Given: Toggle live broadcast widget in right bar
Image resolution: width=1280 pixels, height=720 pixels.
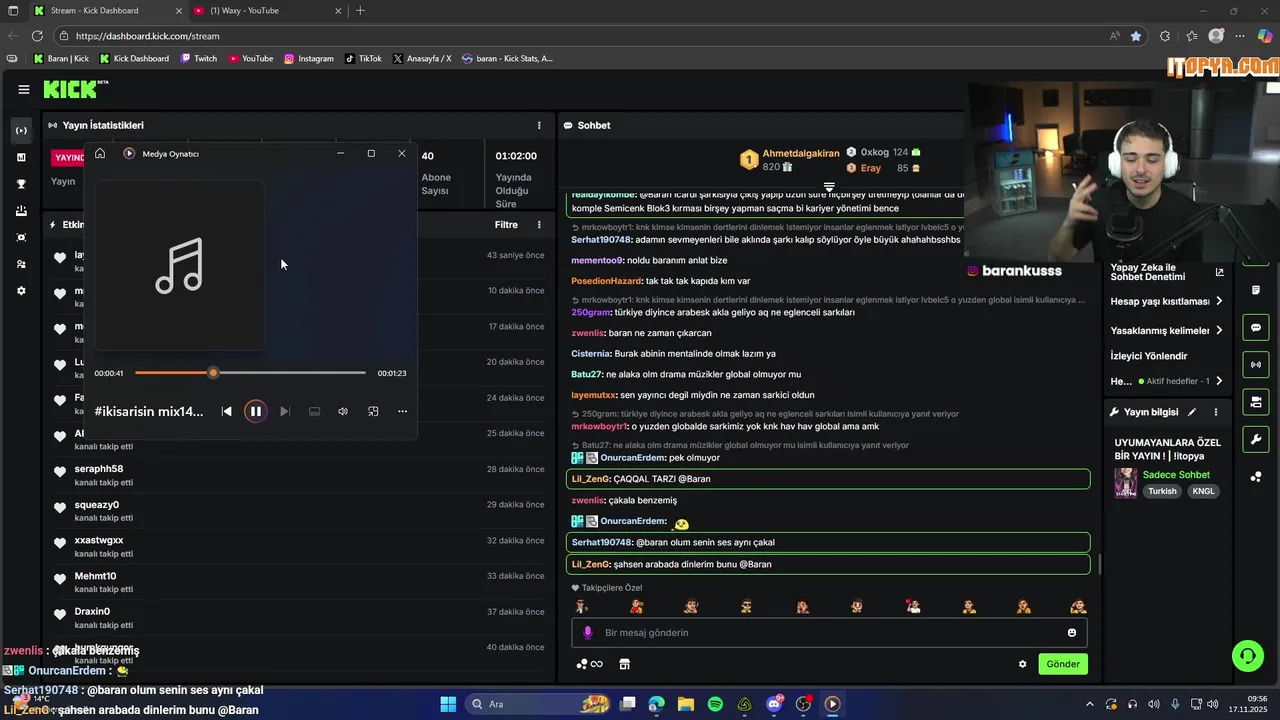Looking at the screenshot, I should pyautogui.click(x=1256, y=365).
